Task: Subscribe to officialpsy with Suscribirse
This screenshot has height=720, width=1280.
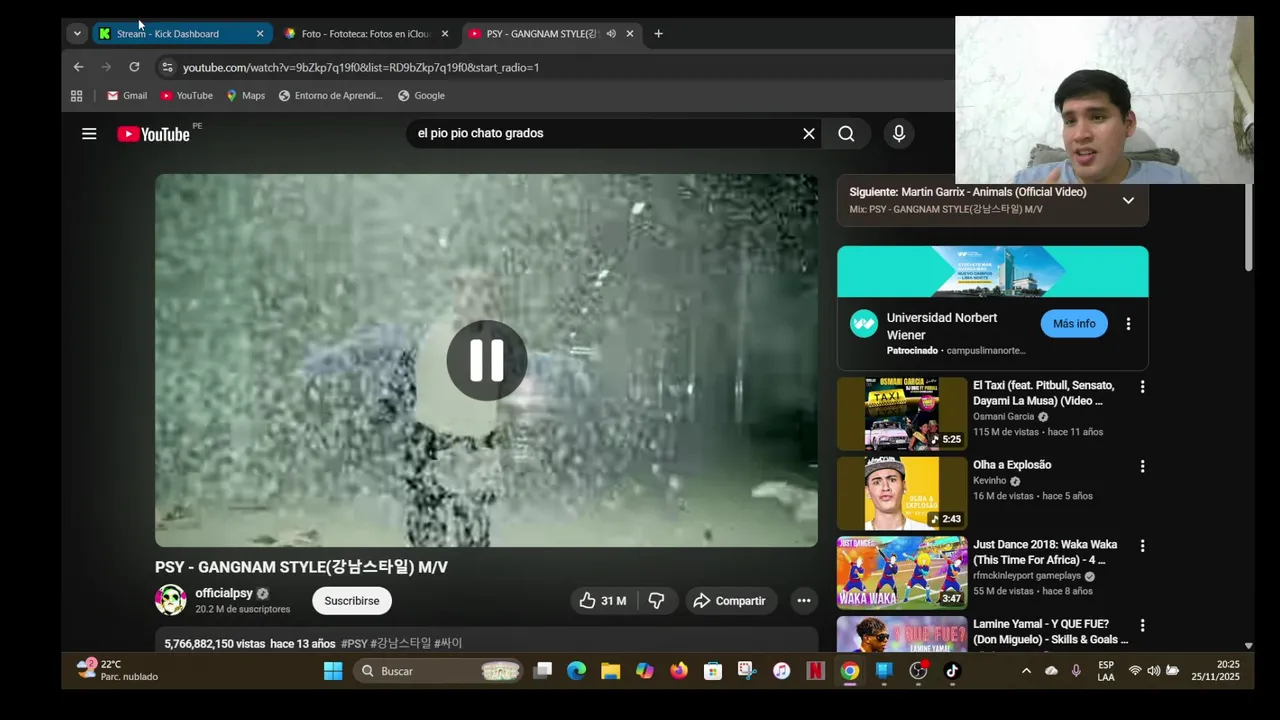Action: pyautogui.click(x=352, y=601)
